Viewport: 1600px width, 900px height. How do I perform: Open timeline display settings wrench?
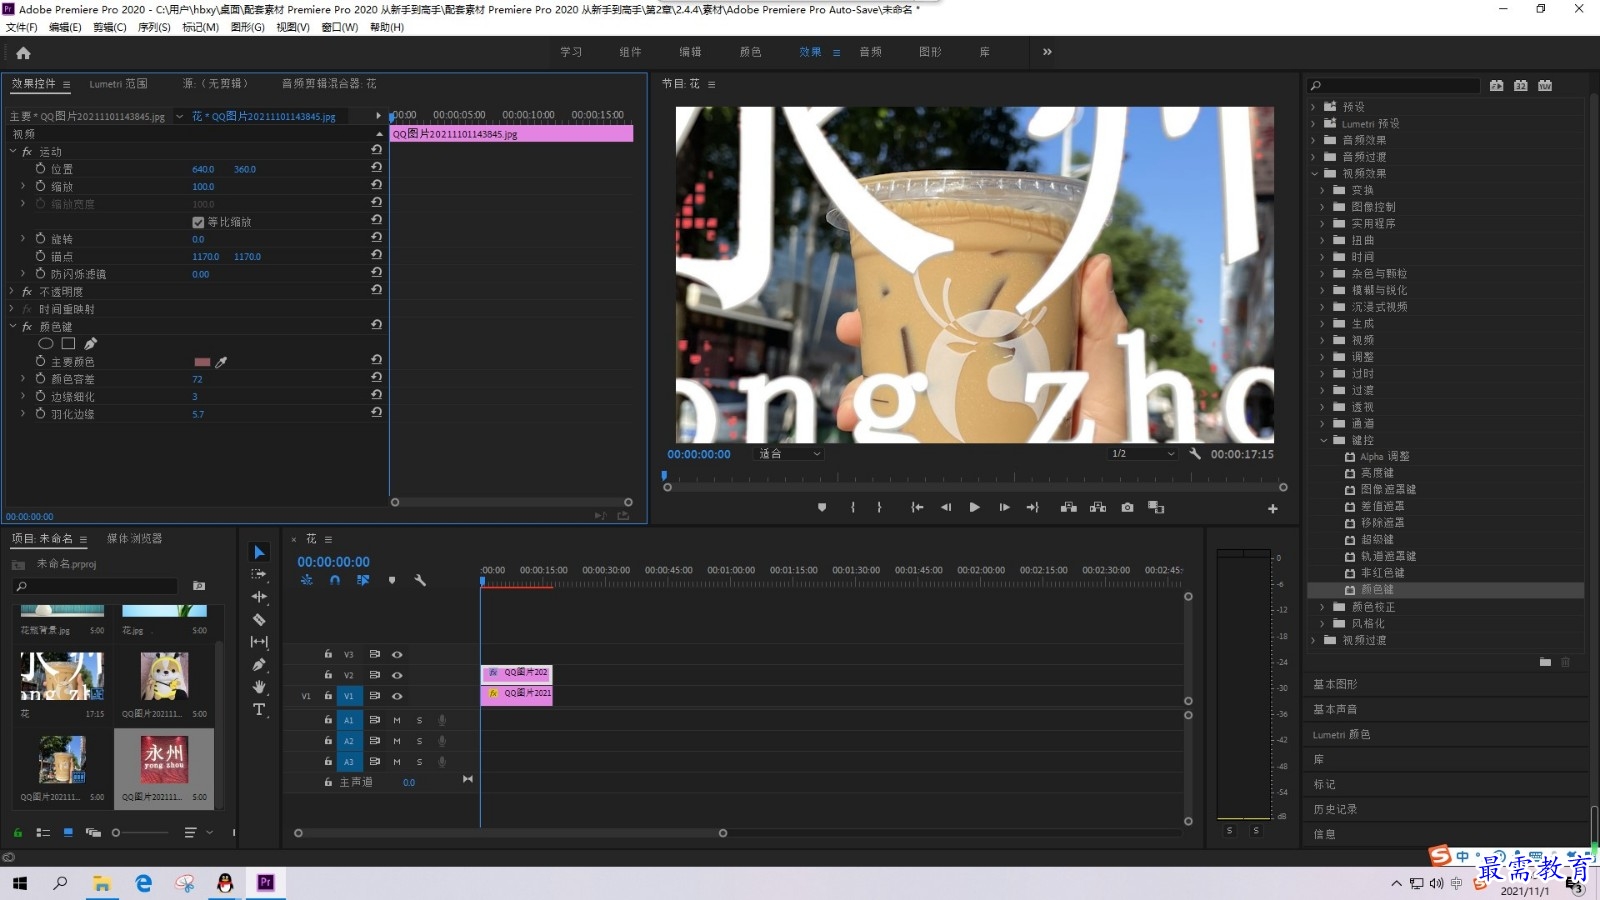coord(420,580)
